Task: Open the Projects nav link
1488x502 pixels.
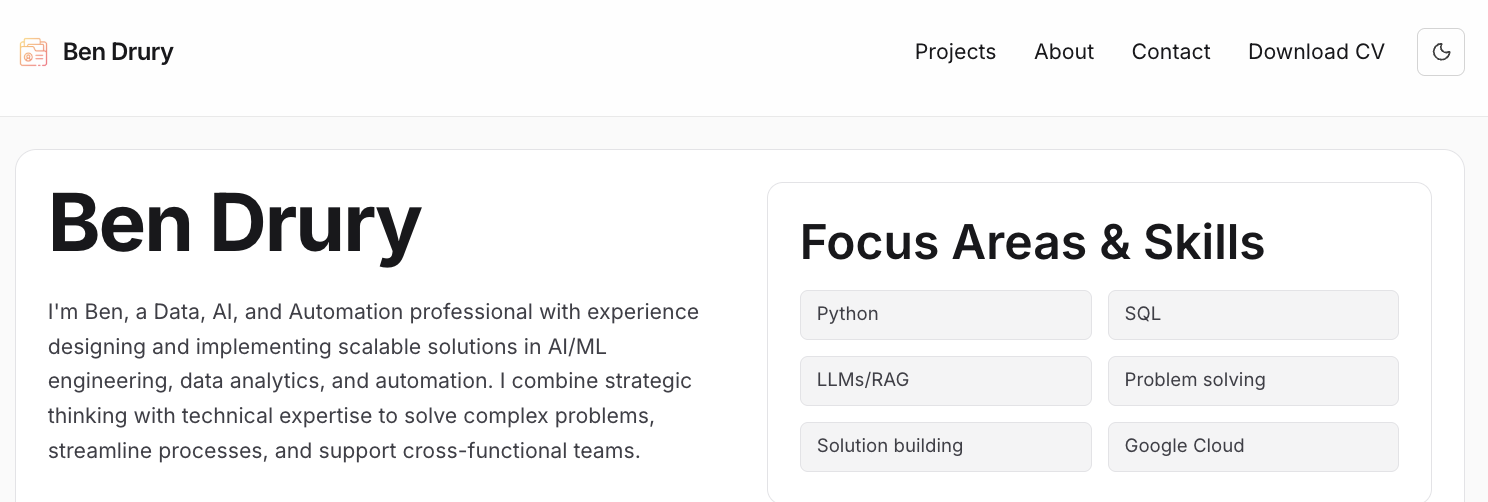Action: [x=955, y=52]
